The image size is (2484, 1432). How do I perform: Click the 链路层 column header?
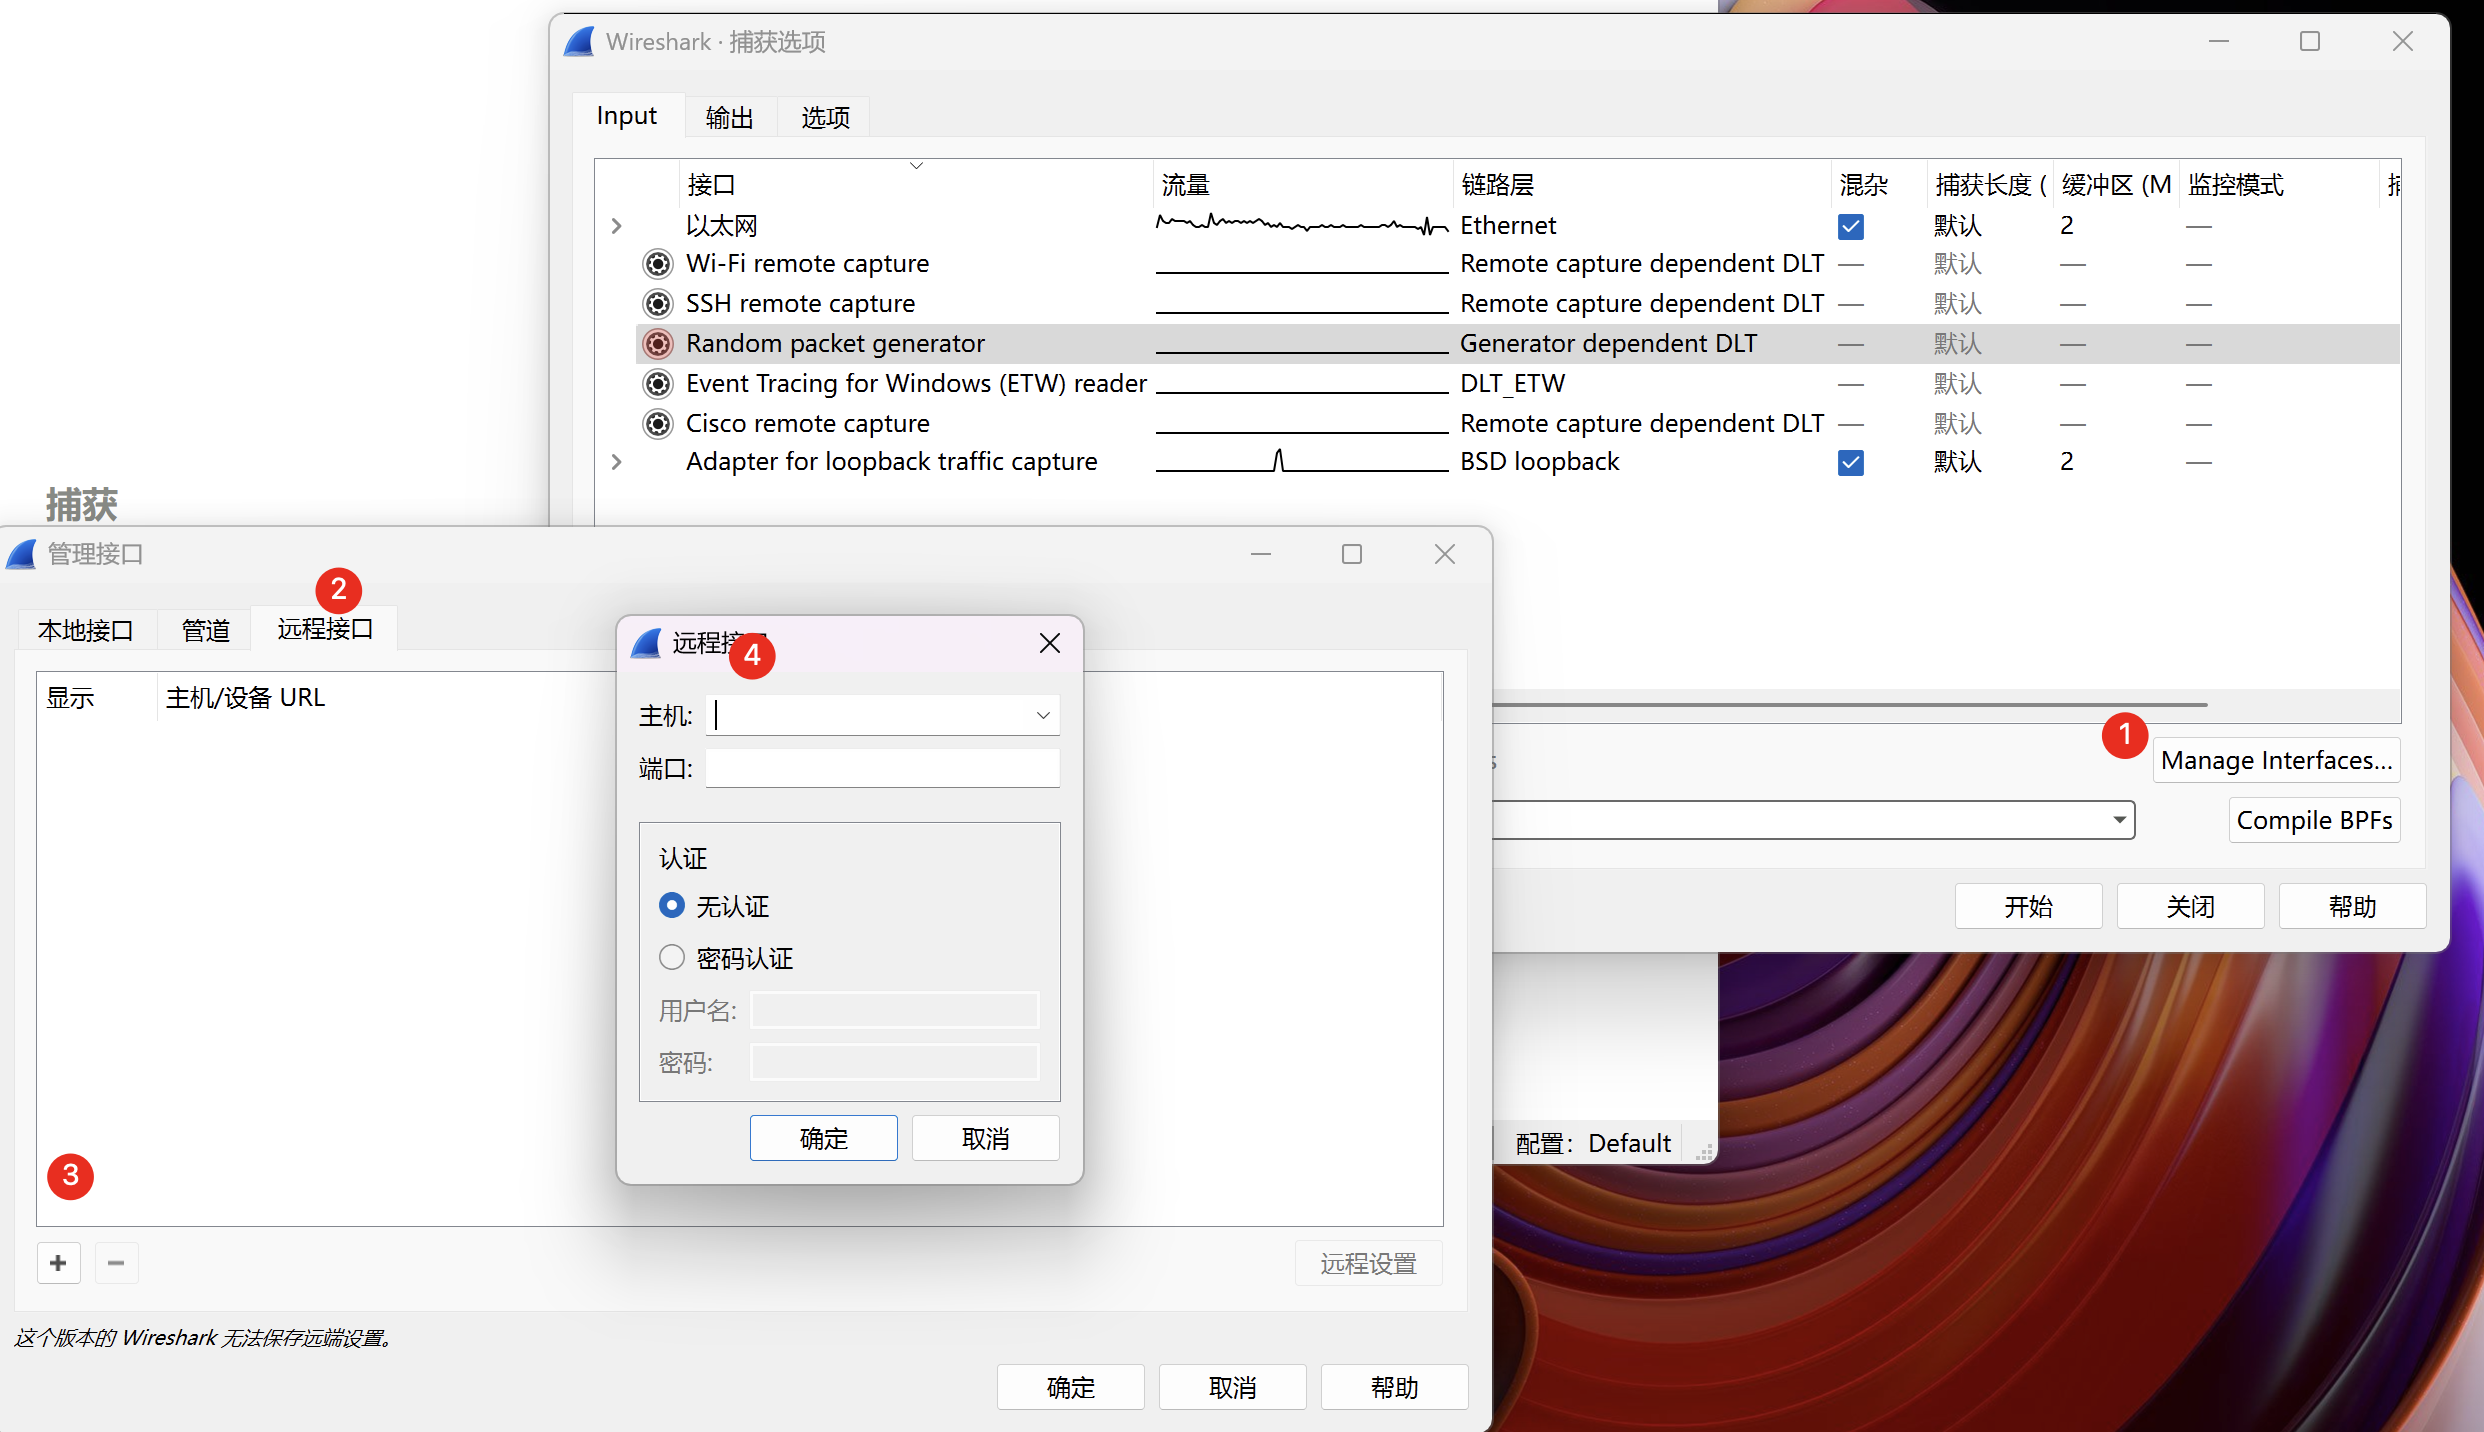coord(1641,185)
